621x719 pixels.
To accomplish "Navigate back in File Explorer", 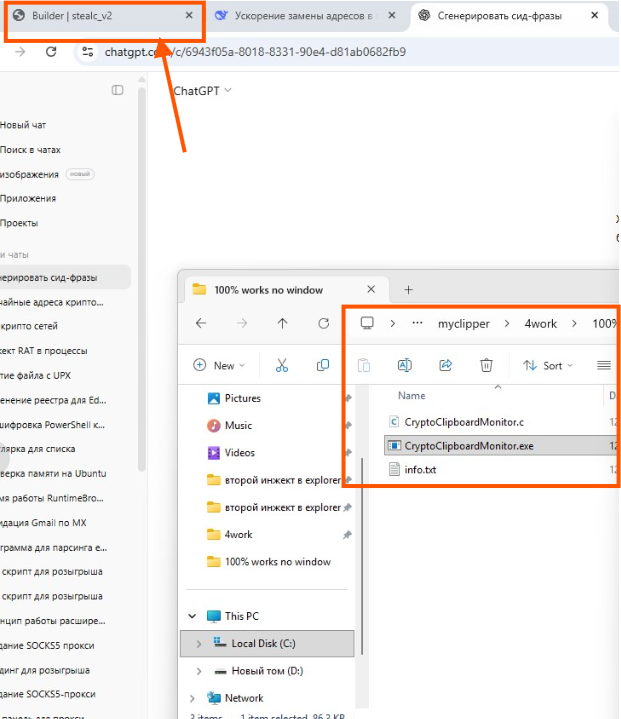I will tap(201, 323).
